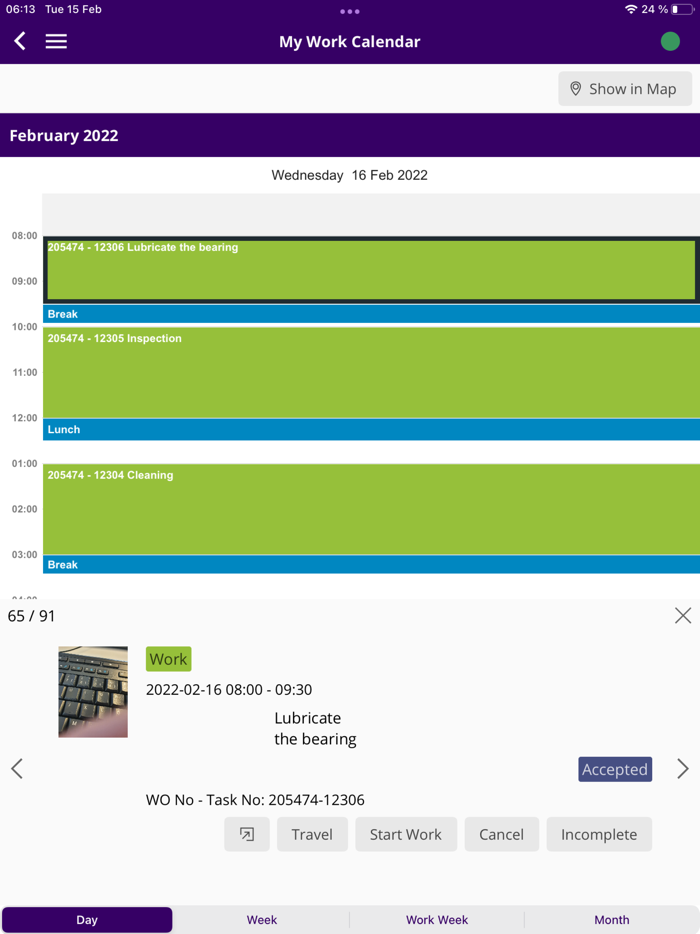Tap the battery indicator in status bar
Screen dimensions: 700x934
(683, 10)
